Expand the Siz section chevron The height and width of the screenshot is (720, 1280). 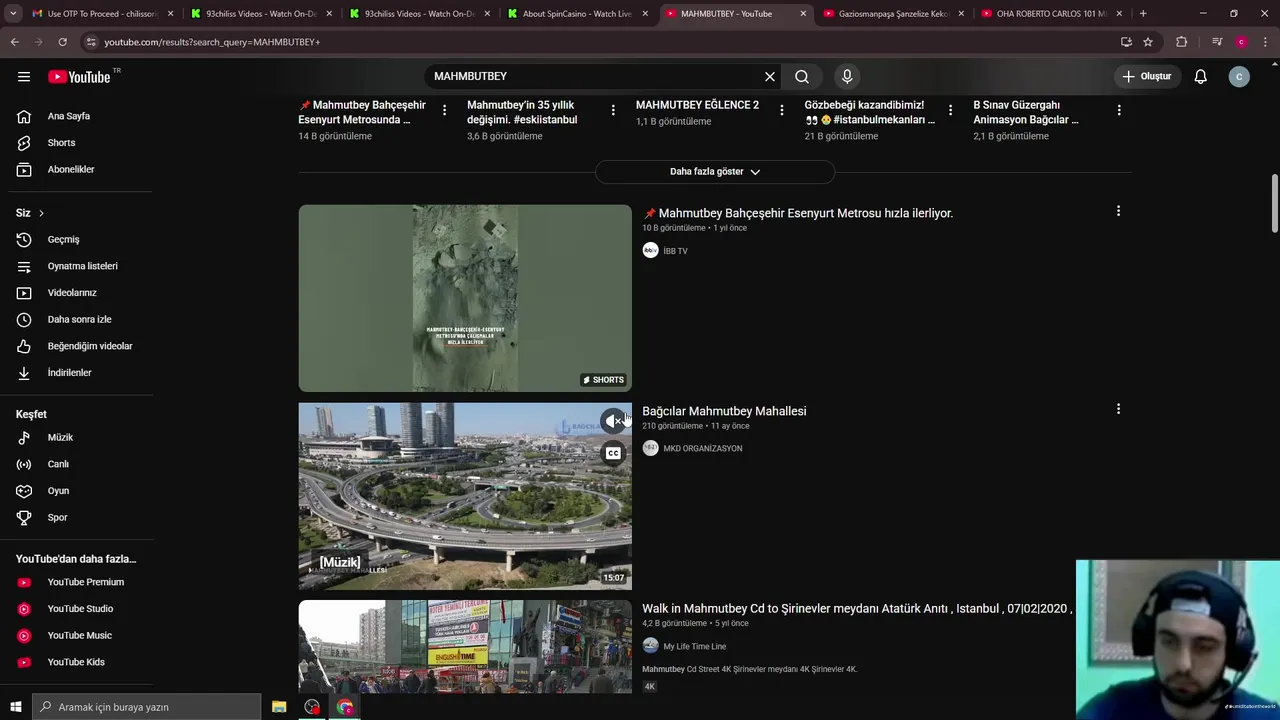pos(41,213)
